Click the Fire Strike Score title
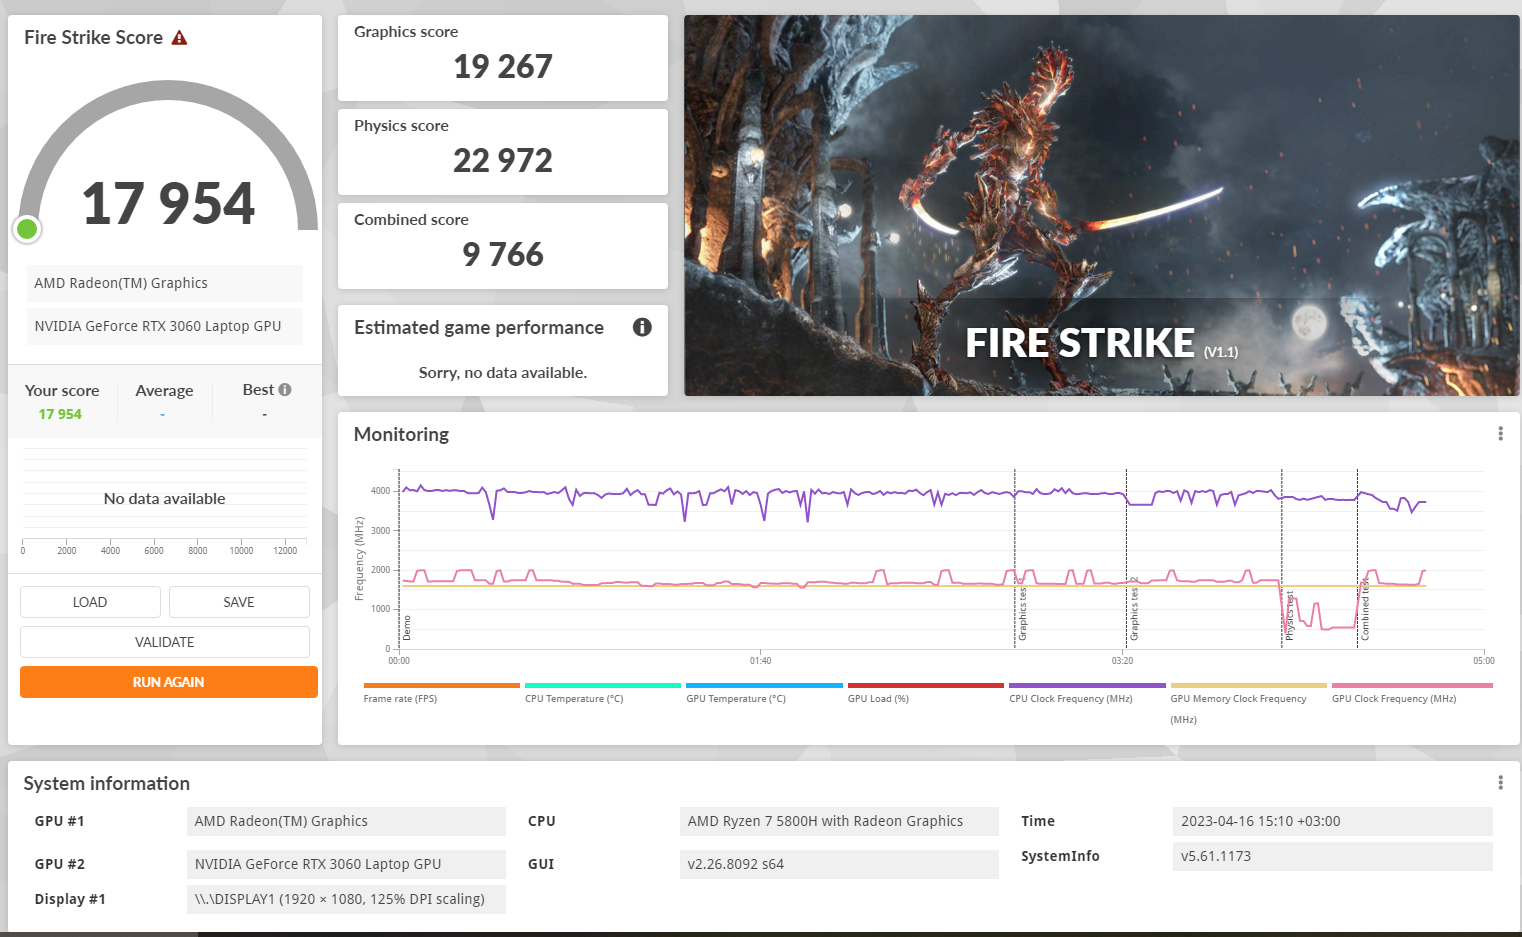Viewport: 1522px width, 937px height. click(93, 38)
